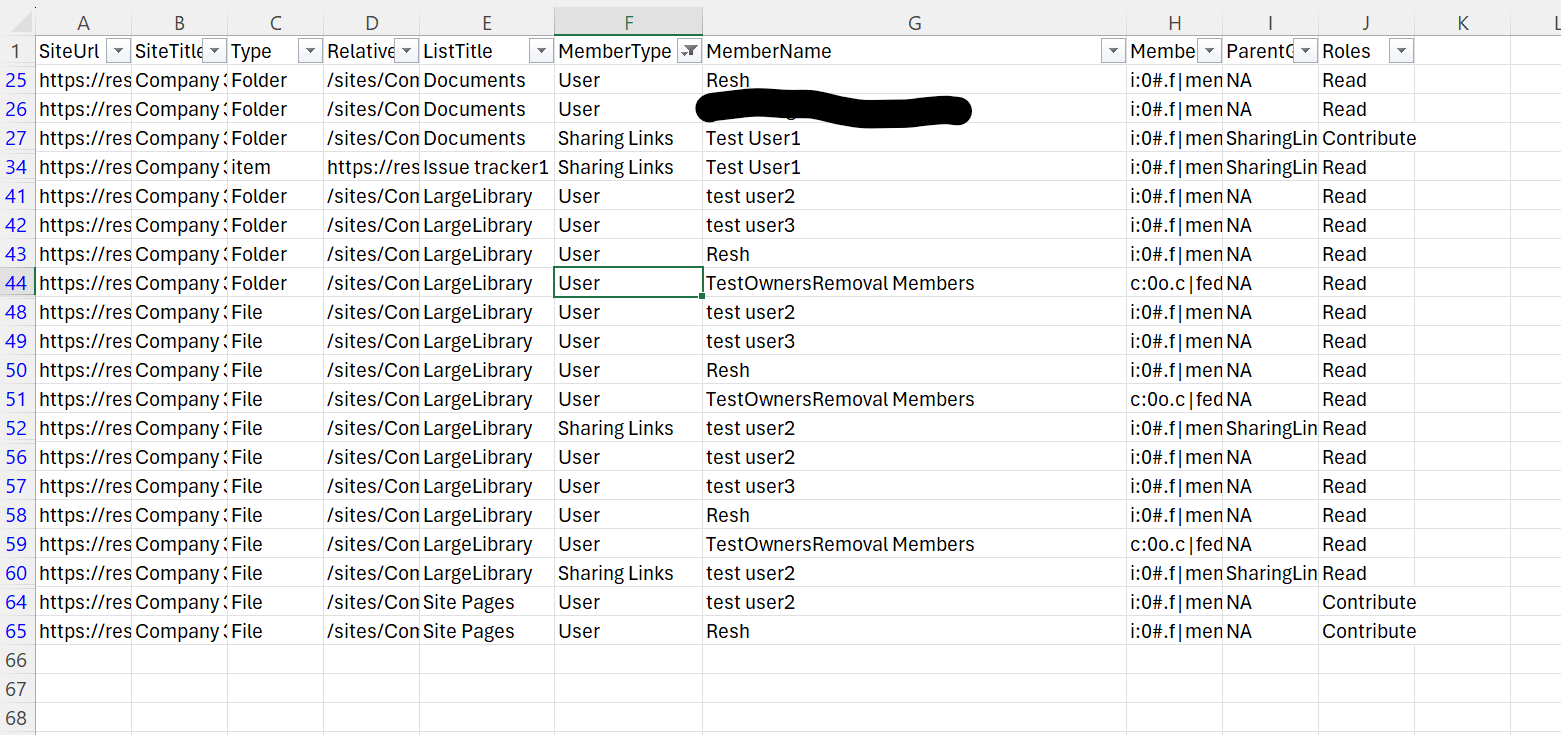Click the 'File' Type cell in row 56
The image size is (1561, 735).
tap(275, 457)
